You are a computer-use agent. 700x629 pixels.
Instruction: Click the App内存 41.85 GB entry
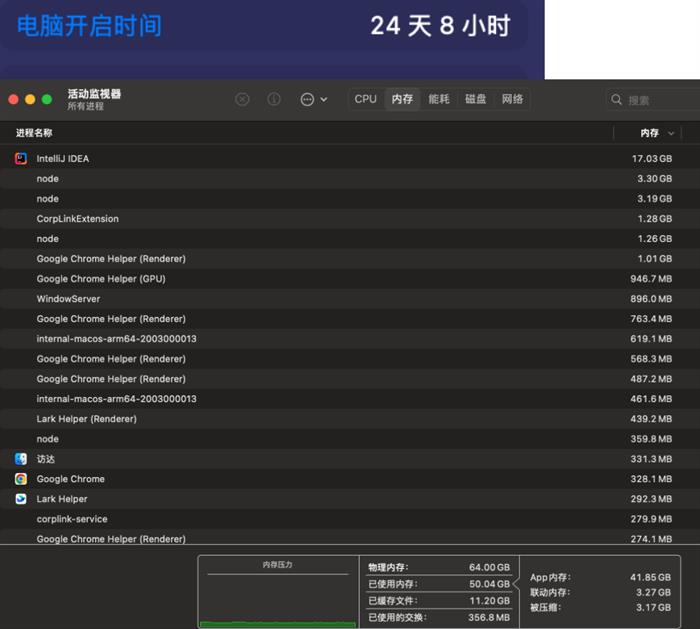(x=600, y=577)
